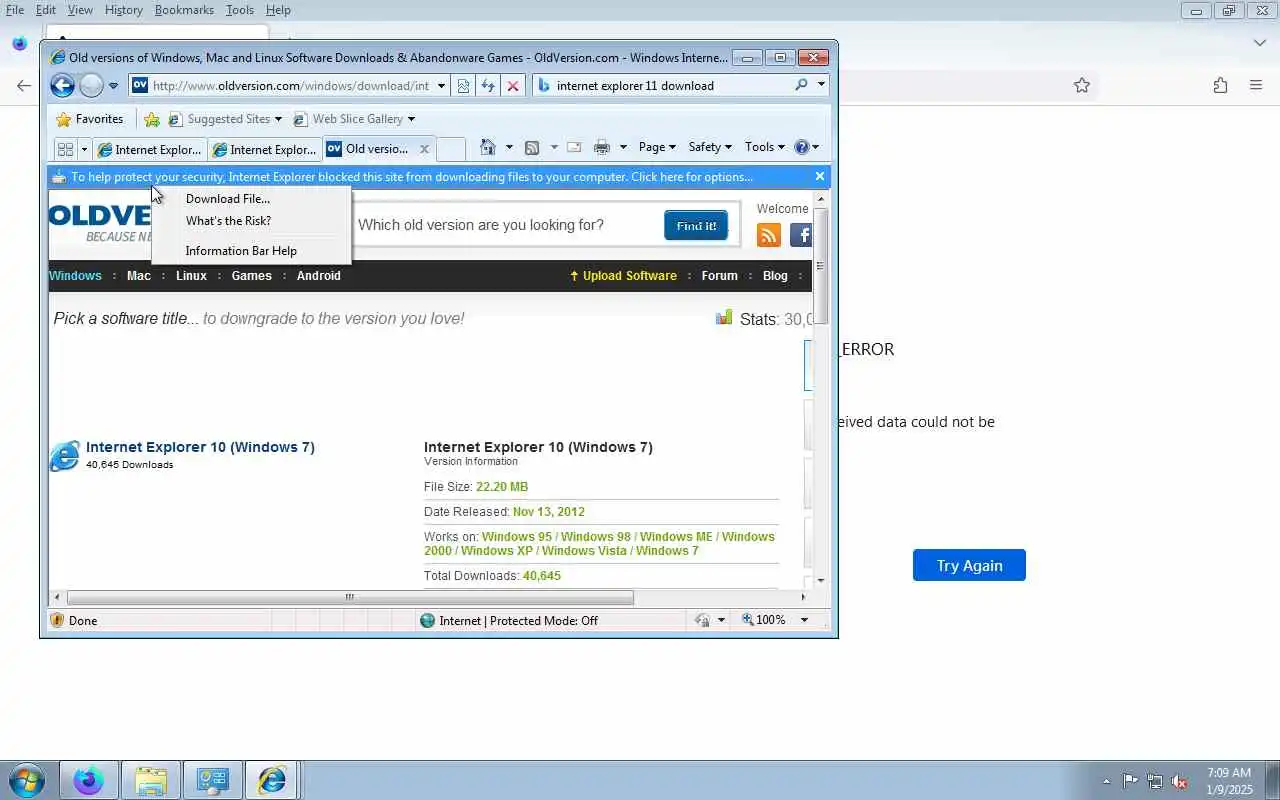Click the Read Mail icon in command bar
This screenshot has height=800, width=1280.
(574, 147)
